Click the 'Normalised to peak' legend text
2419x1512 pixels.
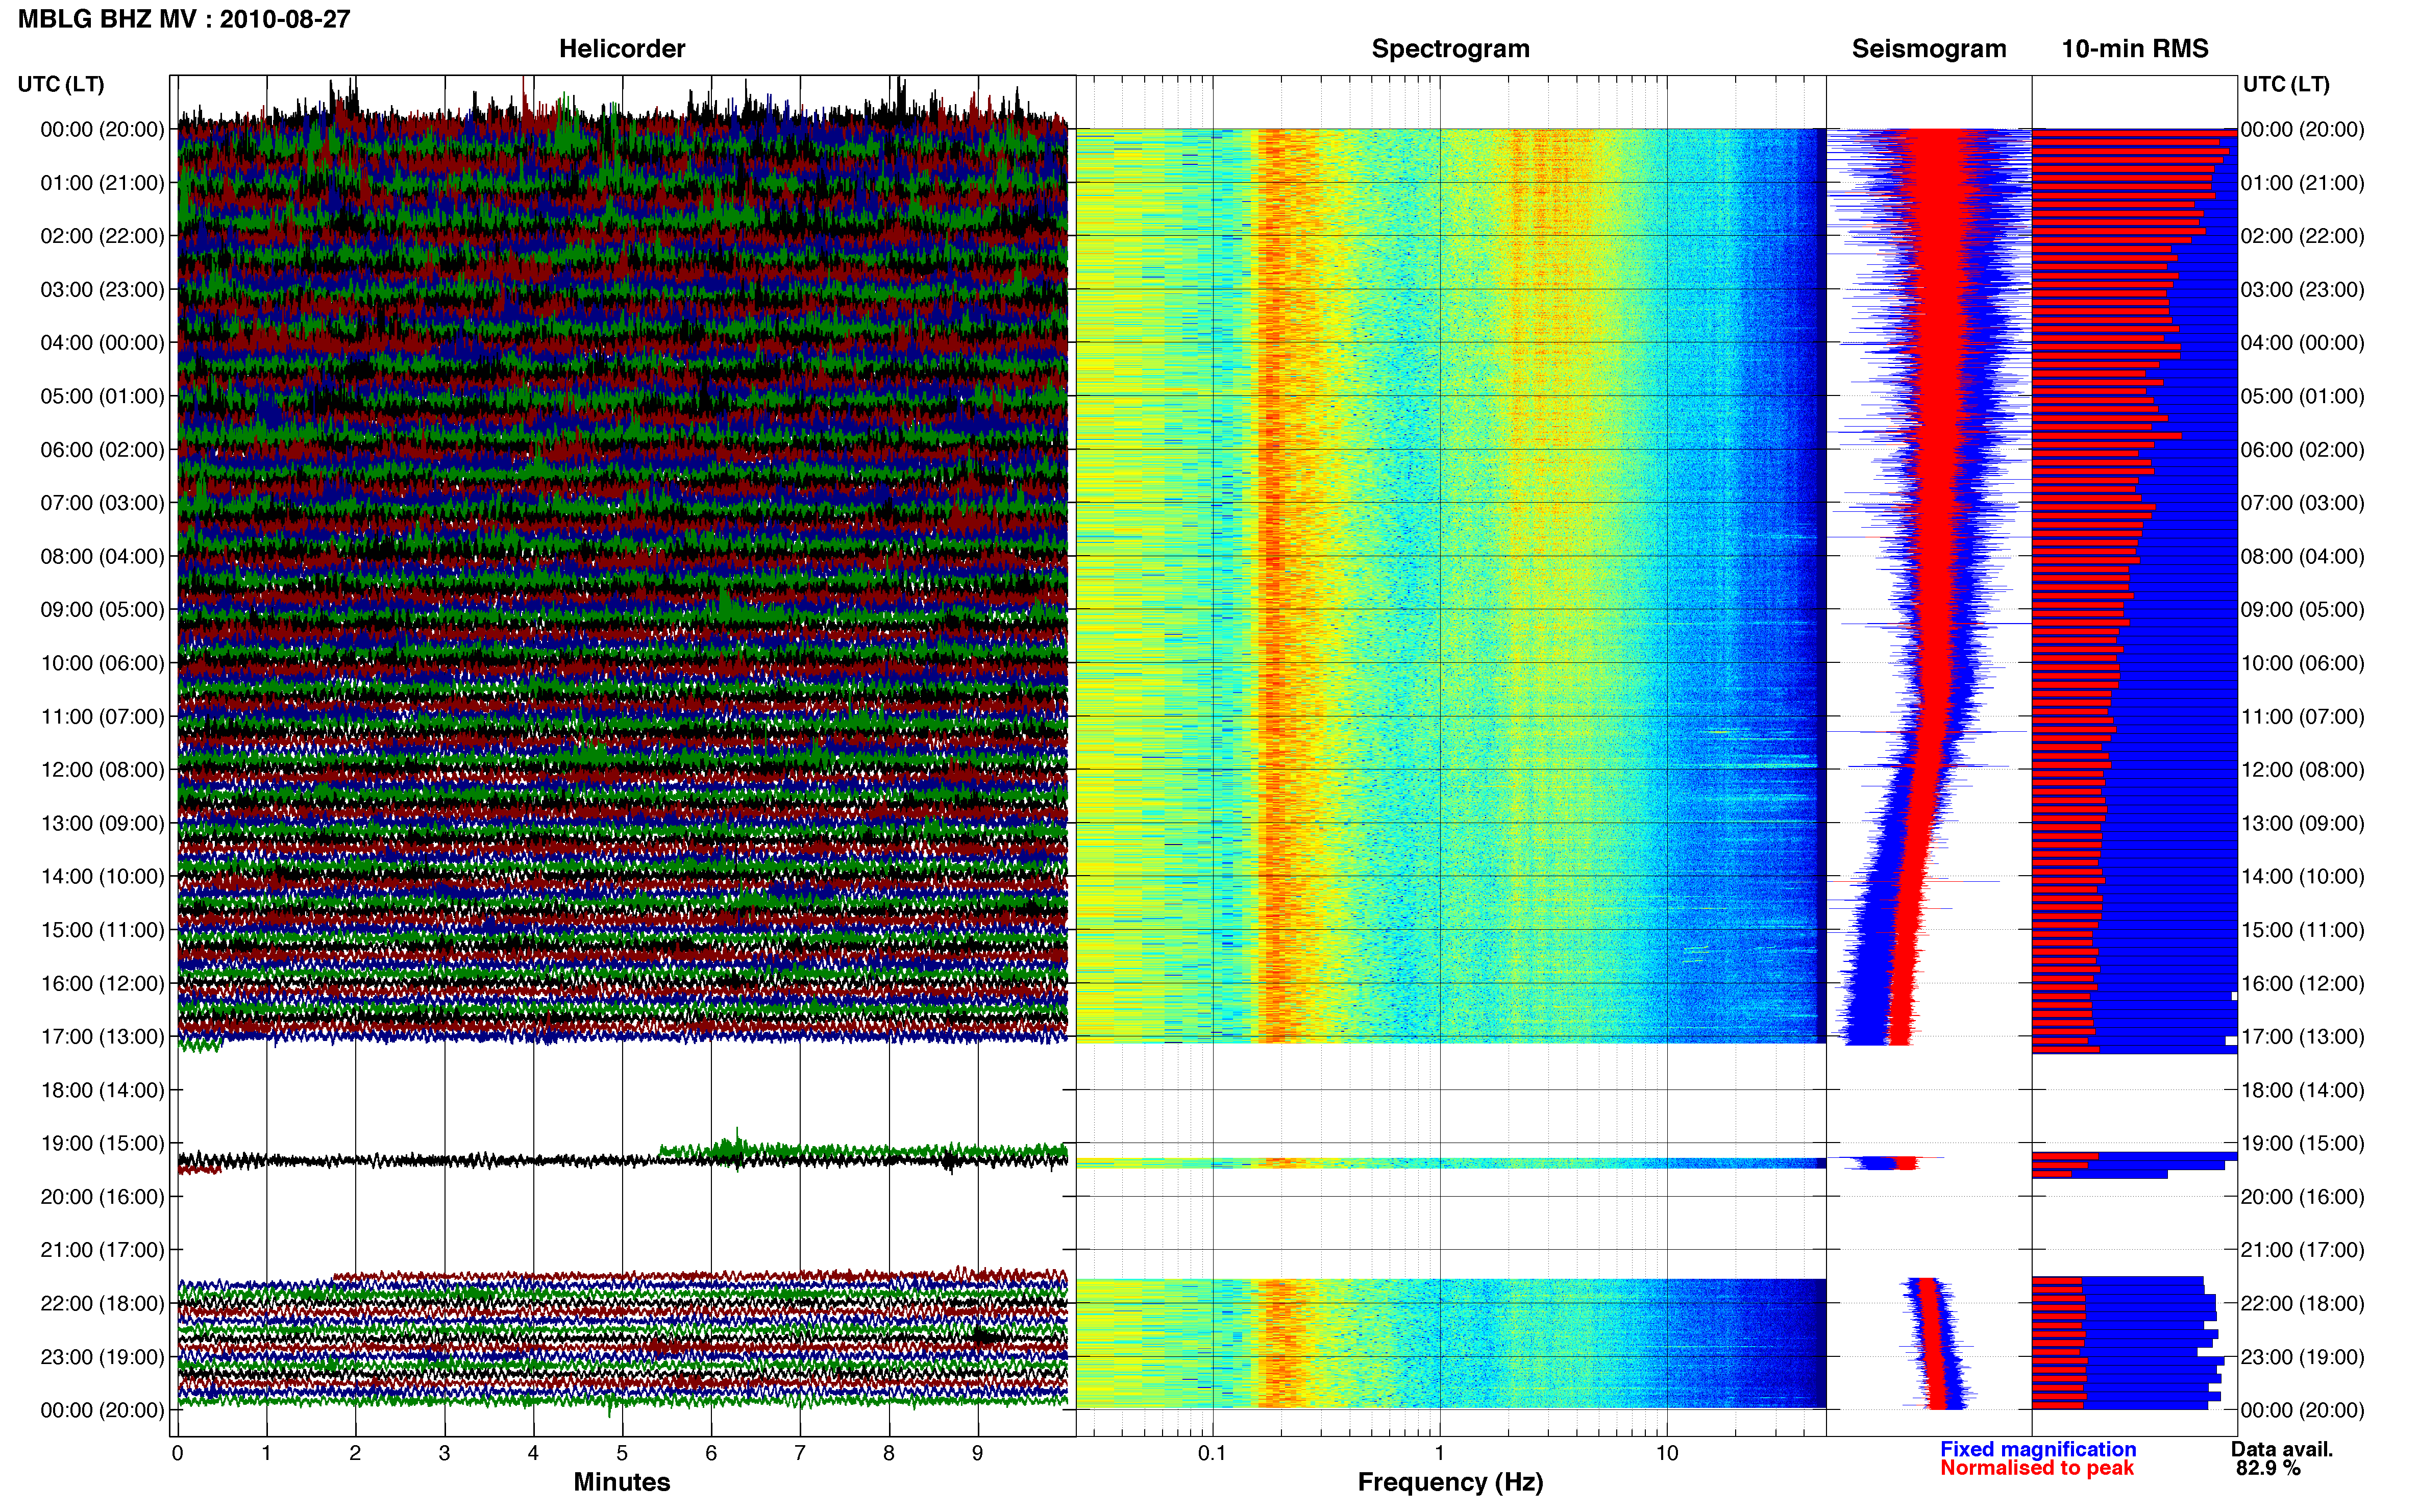tap(2037, 1468)
